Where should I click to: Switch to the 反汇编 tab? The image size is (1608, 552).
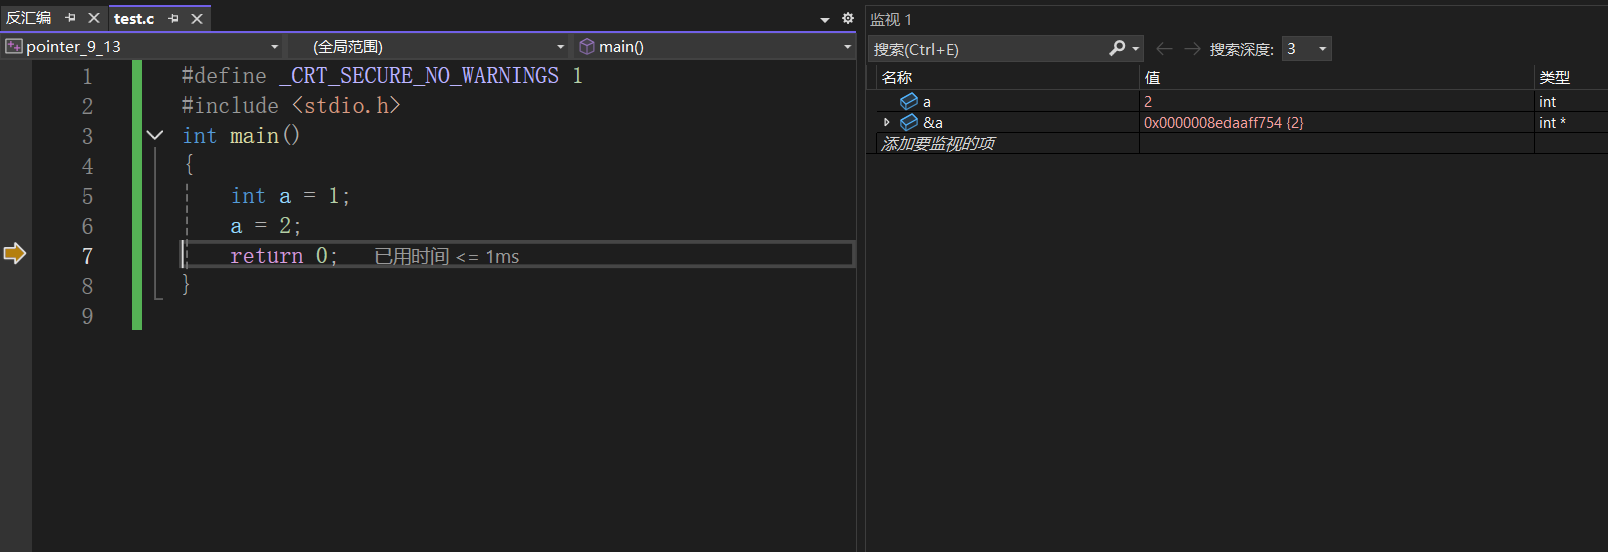click(x=29, y=18)
